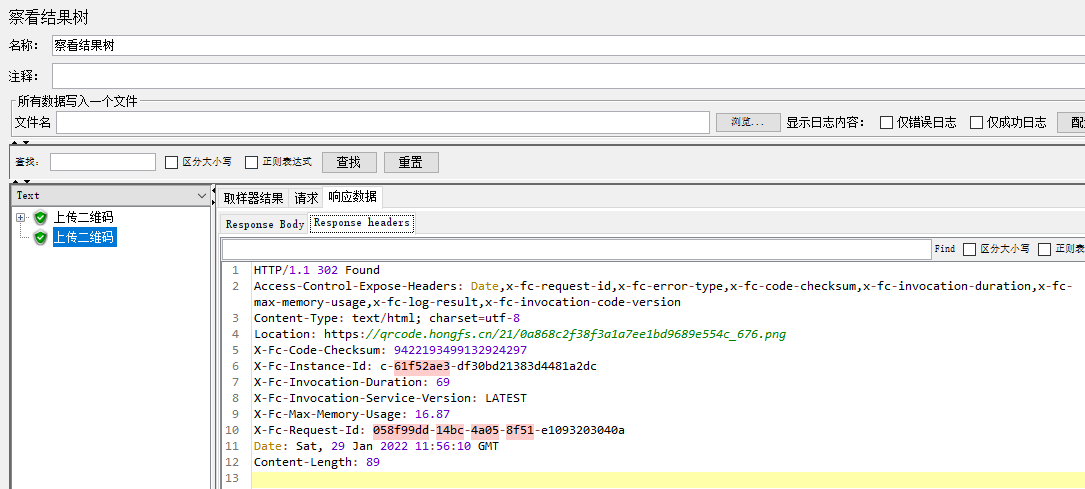Image resolution: width=1085 pixels, height=489 pixels.
Task: Click the Access-Control-Expose-Headers line
Action: [663, 294]
